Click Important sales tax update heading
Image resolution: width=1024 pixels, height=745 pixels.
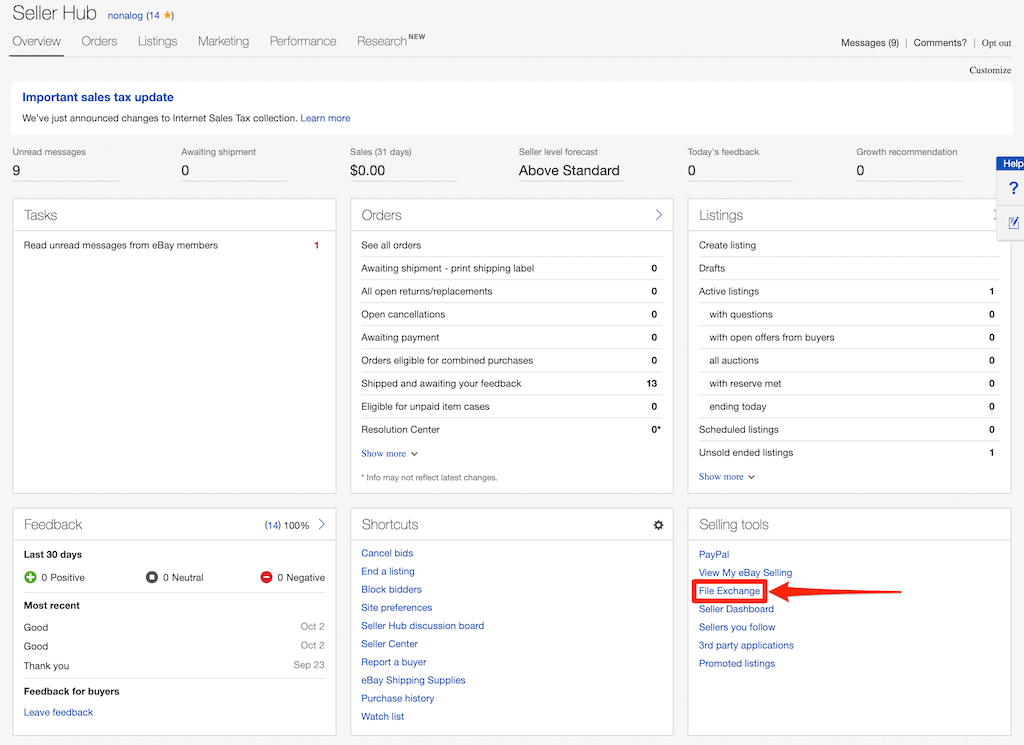pyautogui.click(x=98, y=97)
